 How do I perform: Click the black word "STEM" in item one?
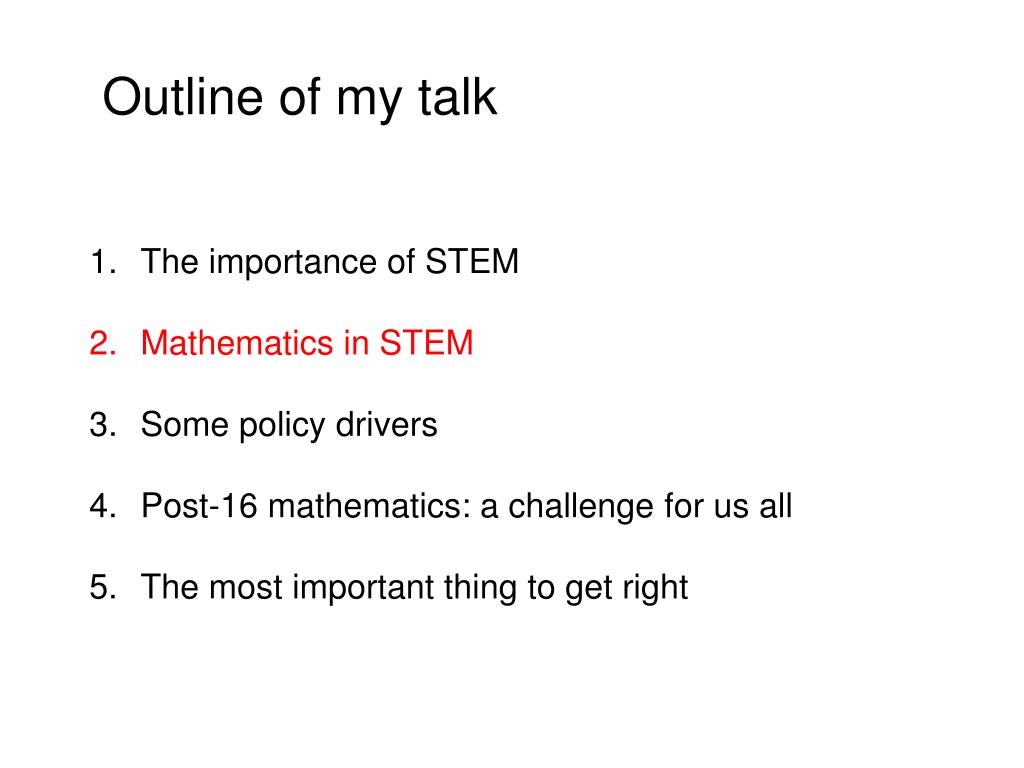pos(472,262)
